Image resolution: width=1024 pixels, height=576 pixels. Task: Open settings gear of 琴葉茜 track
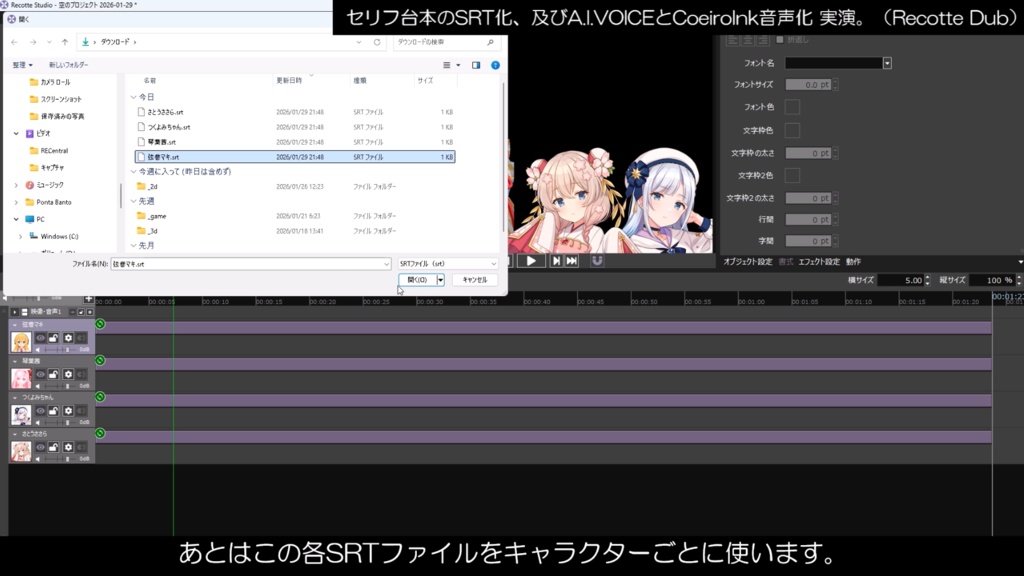coord(68,375)
